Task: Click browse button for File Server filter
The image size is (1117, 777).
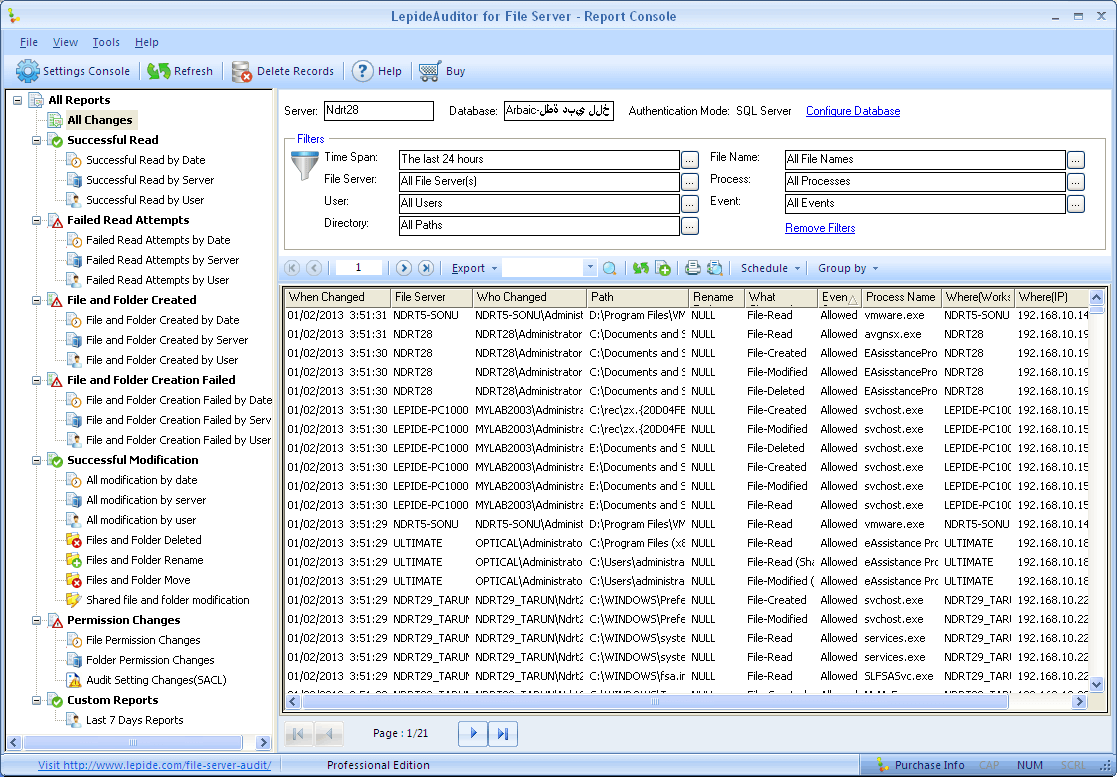Action: pos(690,182)
